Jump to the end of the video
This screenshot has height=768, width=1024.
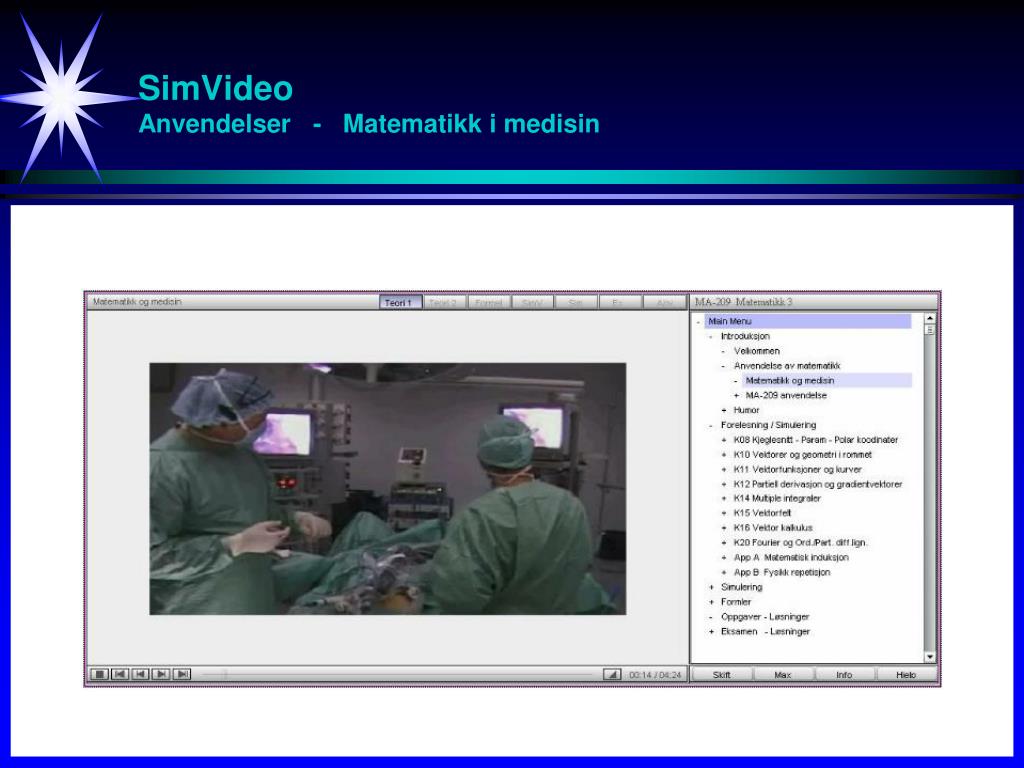coord(182,674)
